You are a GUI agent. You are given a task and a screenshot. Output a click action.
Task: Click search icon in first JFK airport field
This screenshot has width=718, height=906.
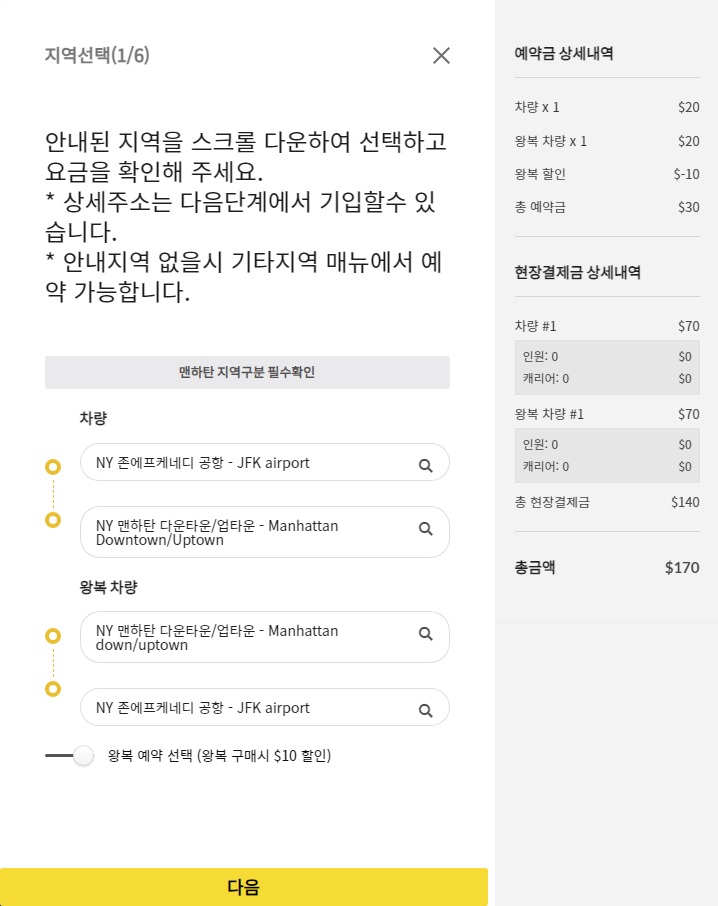pos(425,465)
